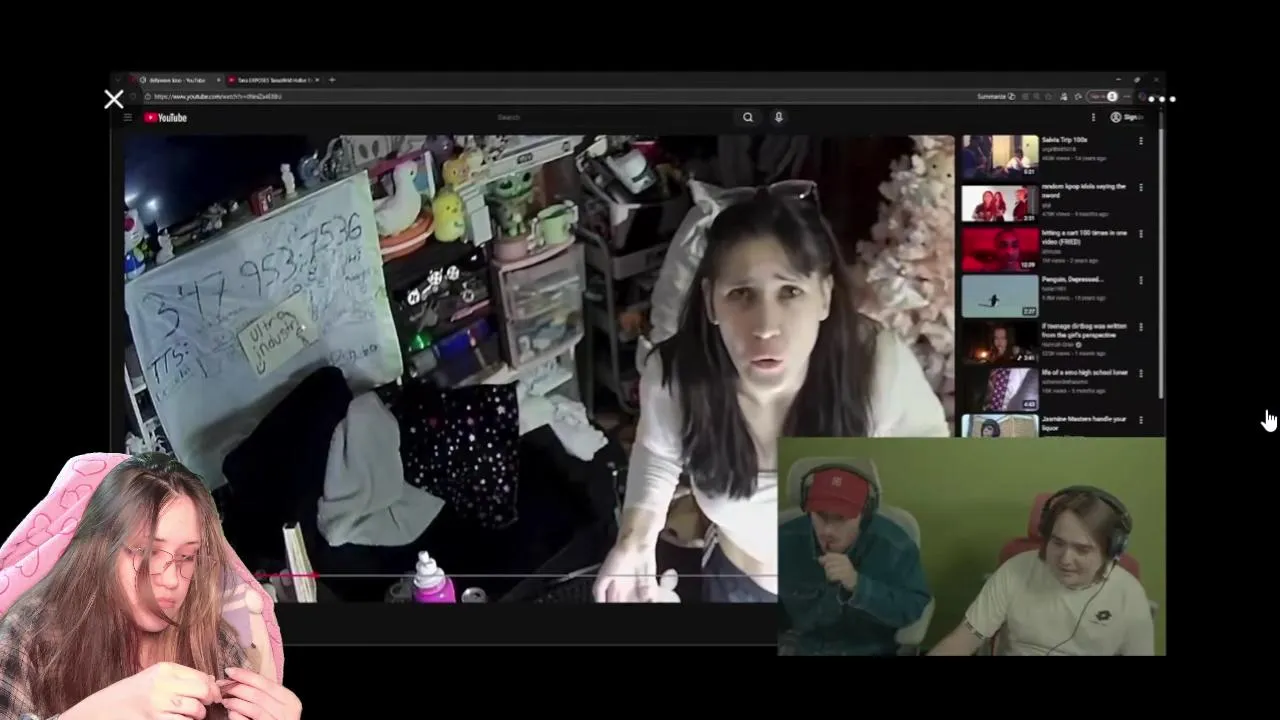
Task: Open hitting a cart 100 times thumbnail
Action: tap(1000, 249)
